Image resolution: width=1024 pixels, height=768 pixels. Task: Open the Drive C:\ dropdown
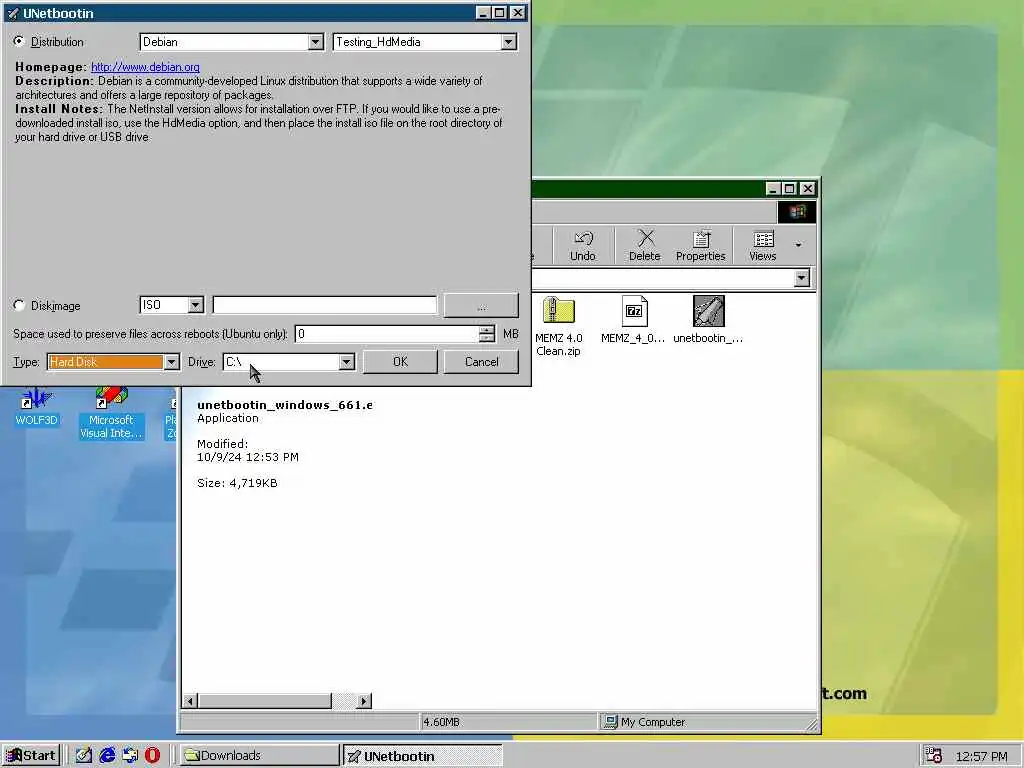click(347, 362)
